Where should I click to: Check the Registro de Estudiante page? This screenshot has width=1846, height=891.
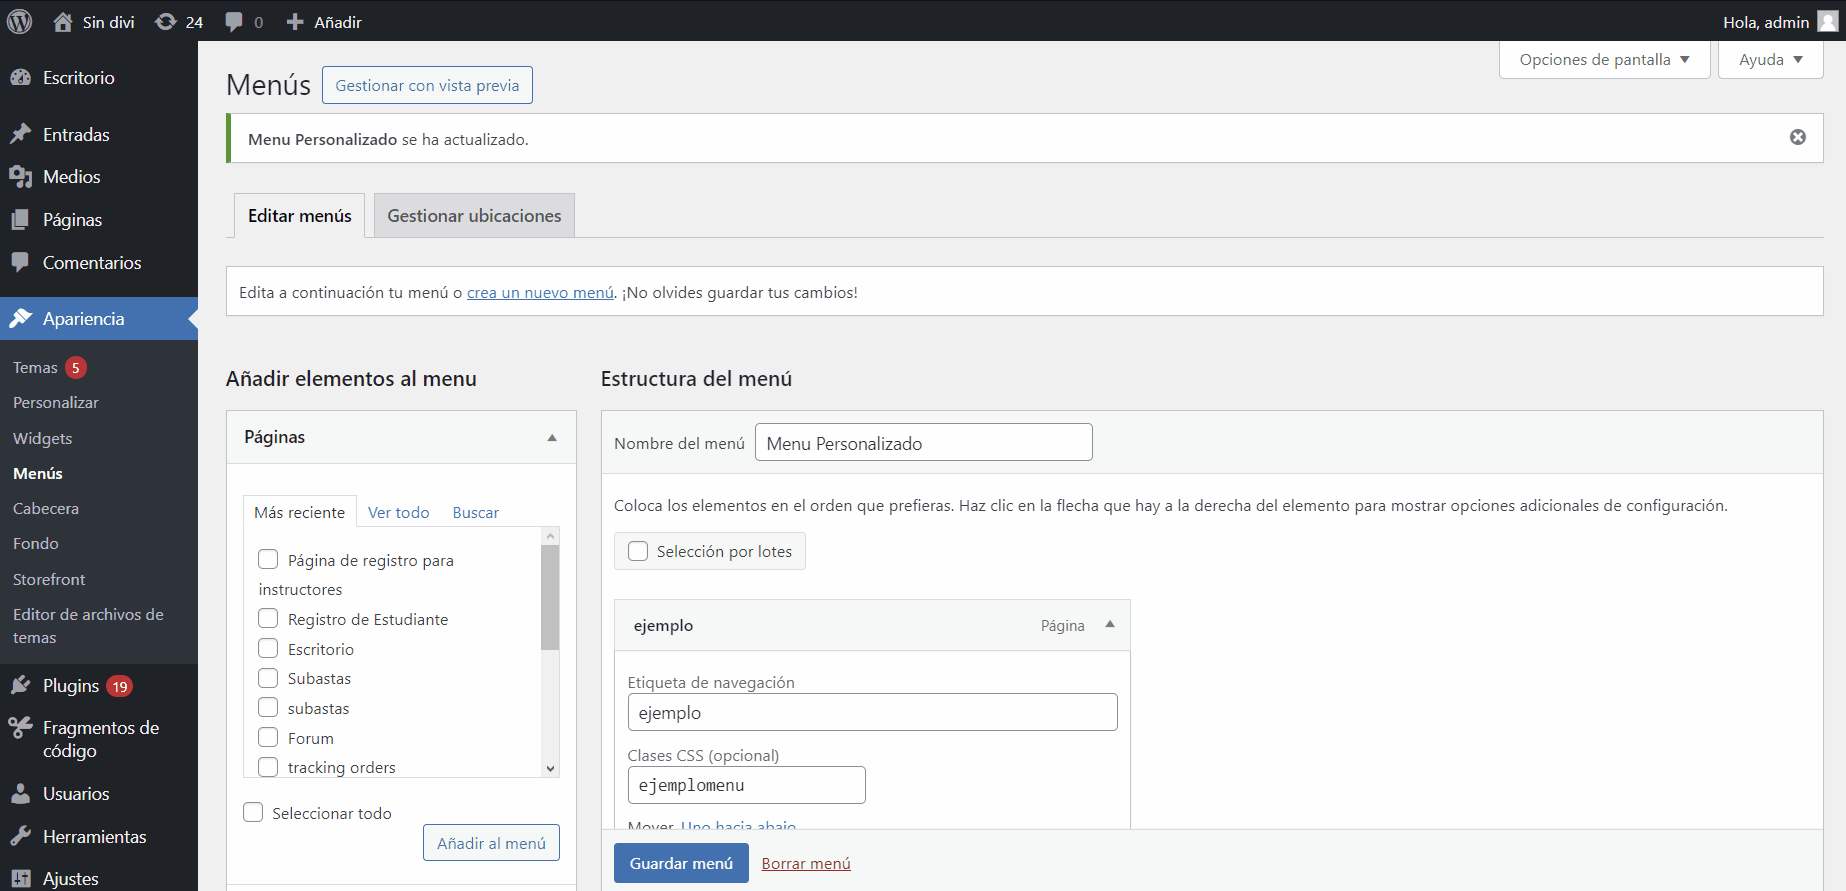coord(268,619)
